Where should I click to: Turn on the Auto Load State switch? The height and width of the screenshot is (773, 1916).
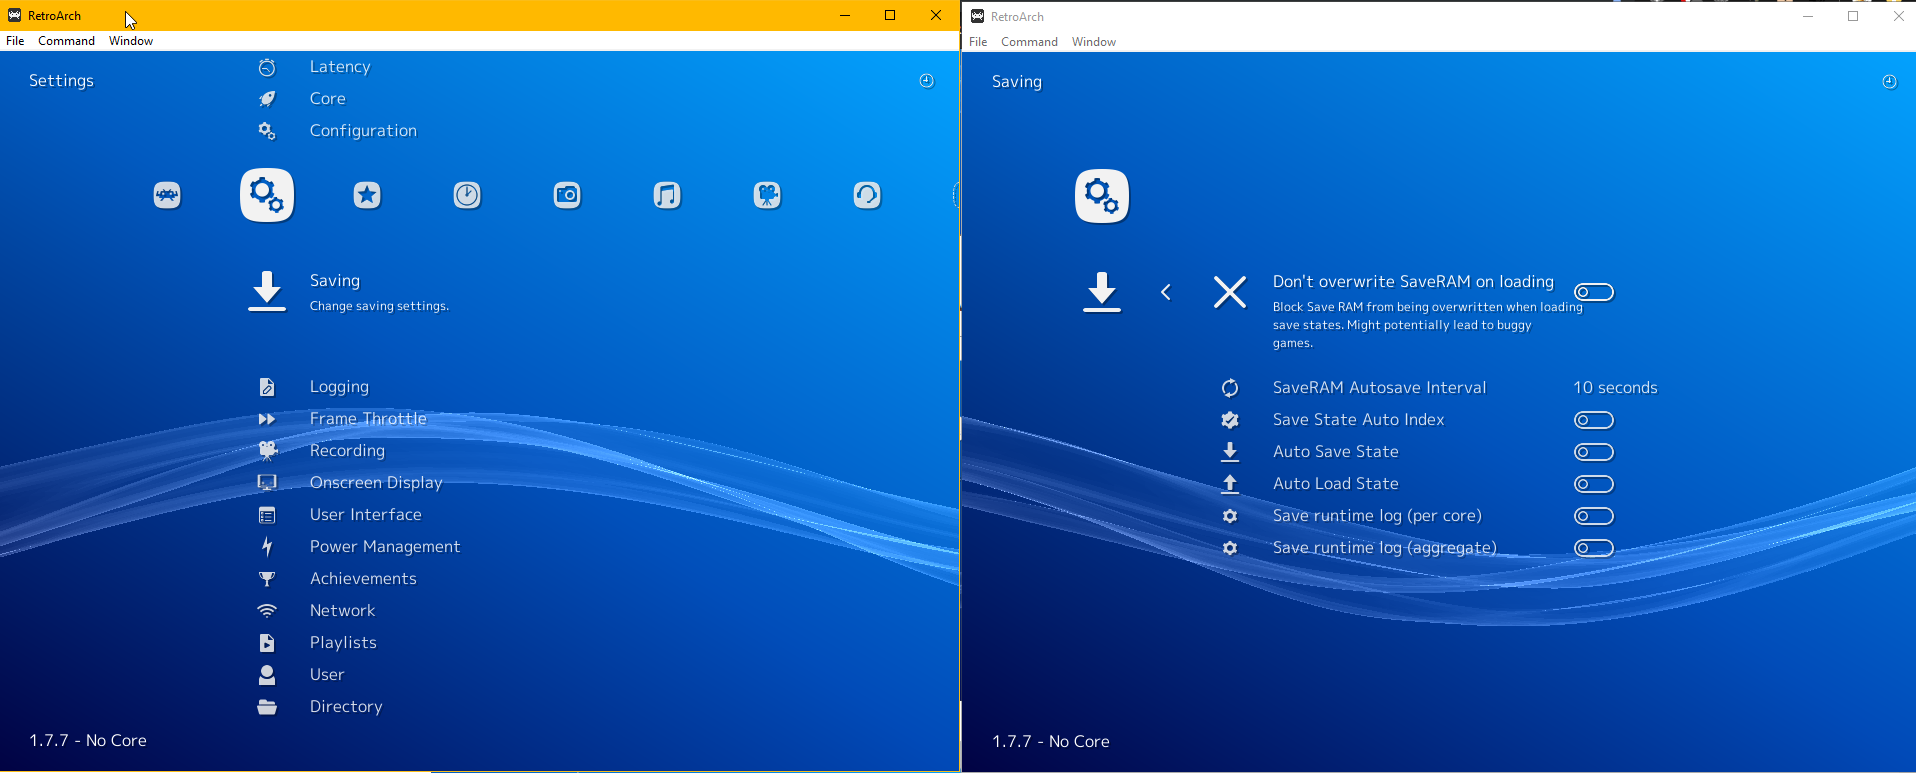1593,484
